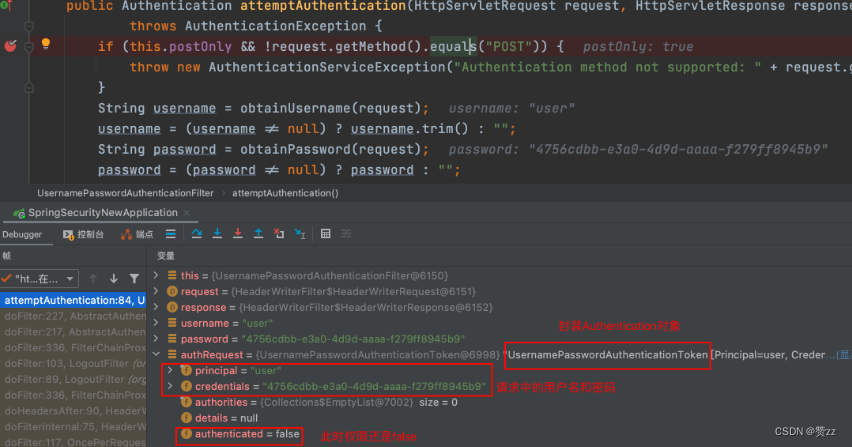
Task: Click attemptAuthentication() breadcrumb
Action: 285,193
